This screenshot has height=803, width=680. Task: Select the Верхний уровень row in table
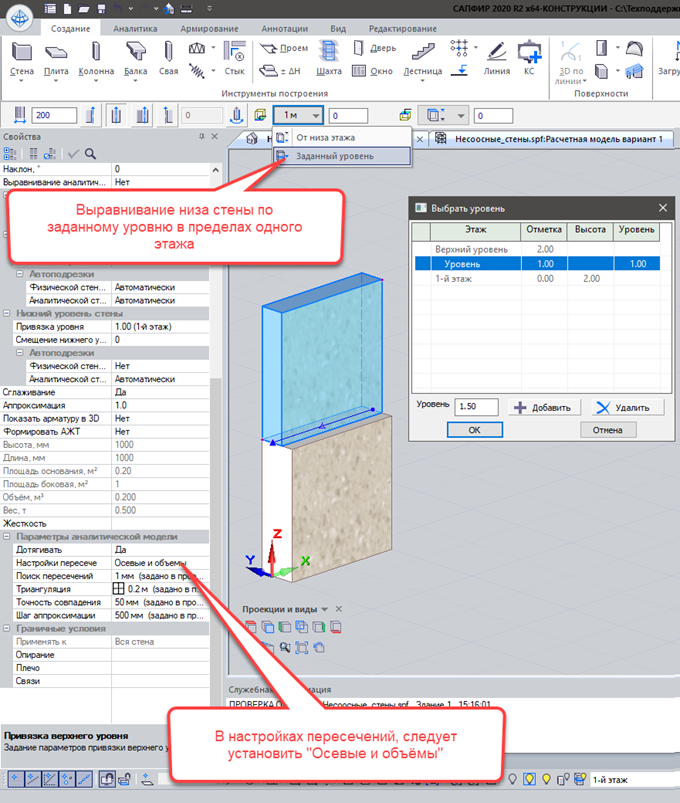[537, 249]
